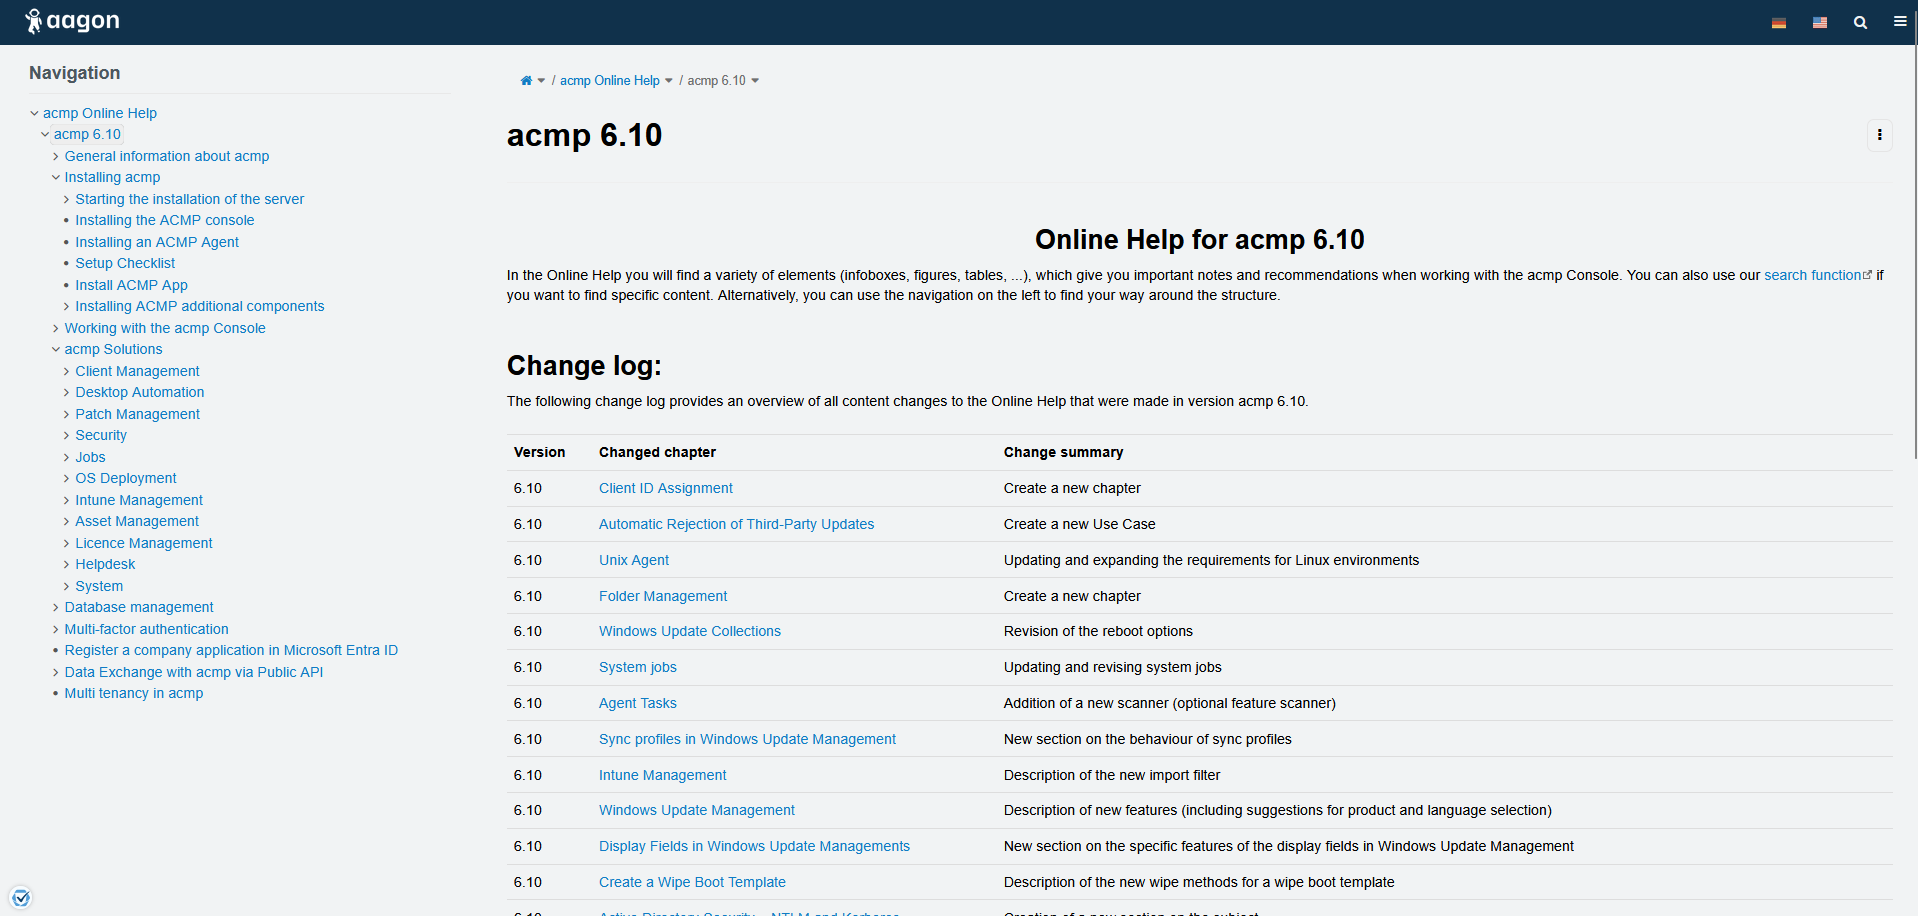This screenshot has width=1918, height=916.
Task: Expand the Security tree node
Action: click(x=67, y=435)
